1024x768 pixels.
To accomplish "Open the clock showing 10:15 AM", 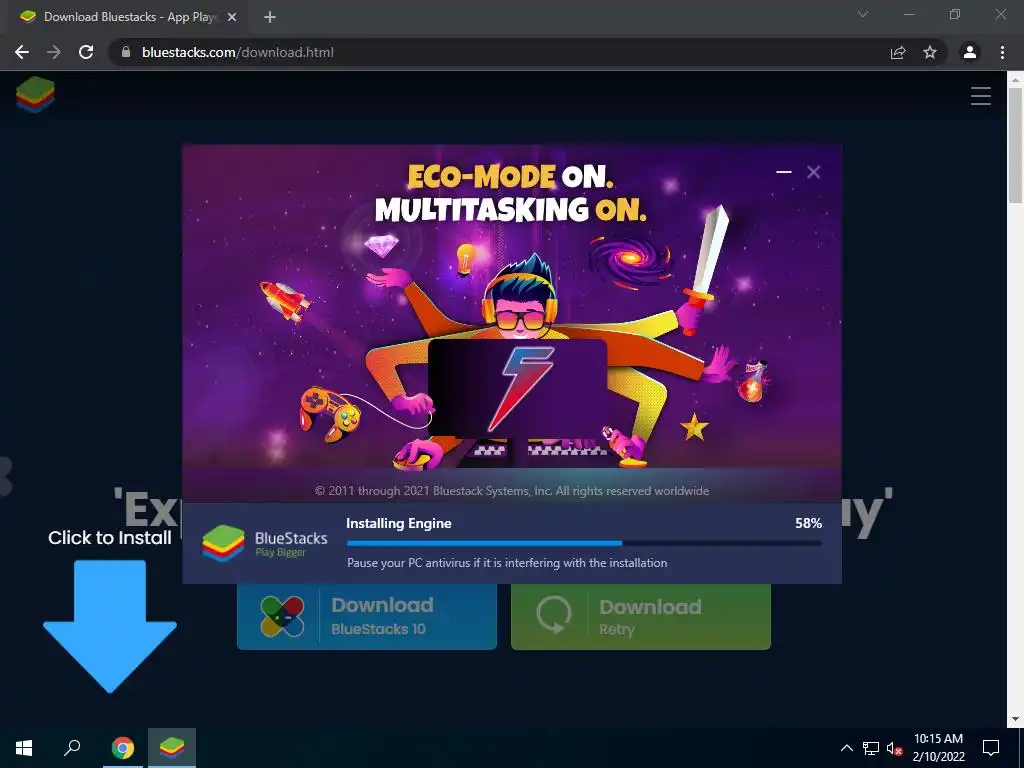I will click(x=938, y=748).
